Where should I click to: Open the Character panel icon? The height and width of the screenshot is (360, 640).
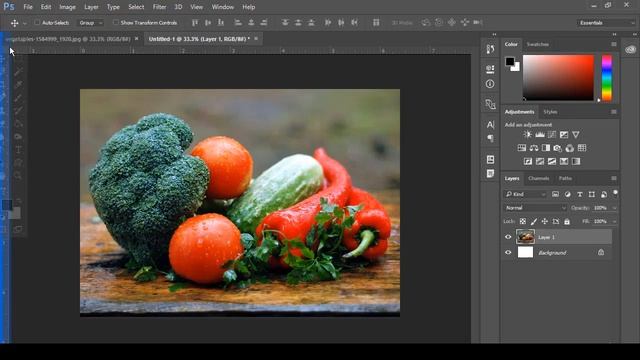pyautogui.click(x=490, y=124)
